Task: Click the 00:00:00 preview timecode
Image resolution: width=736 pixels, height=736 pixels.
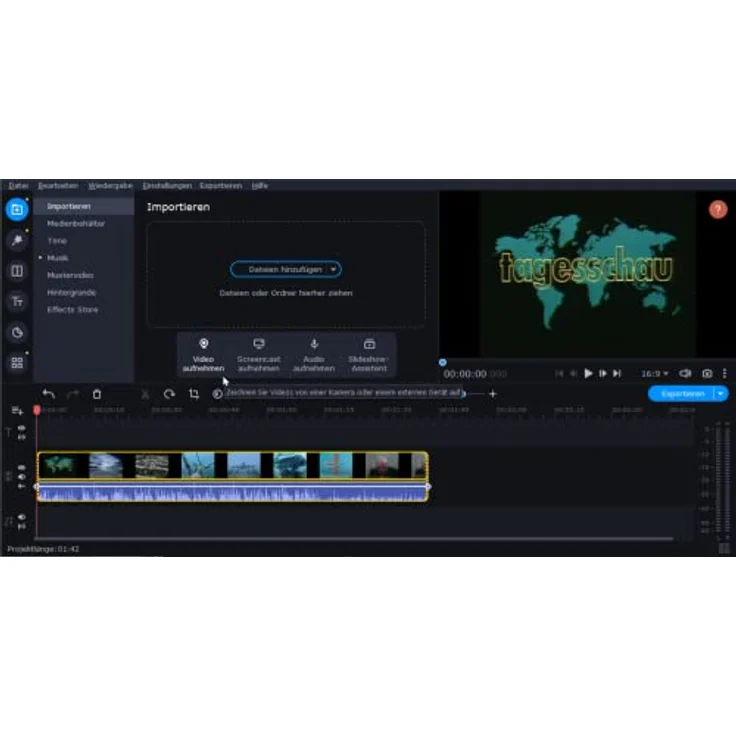Action: tap(465, 374)
